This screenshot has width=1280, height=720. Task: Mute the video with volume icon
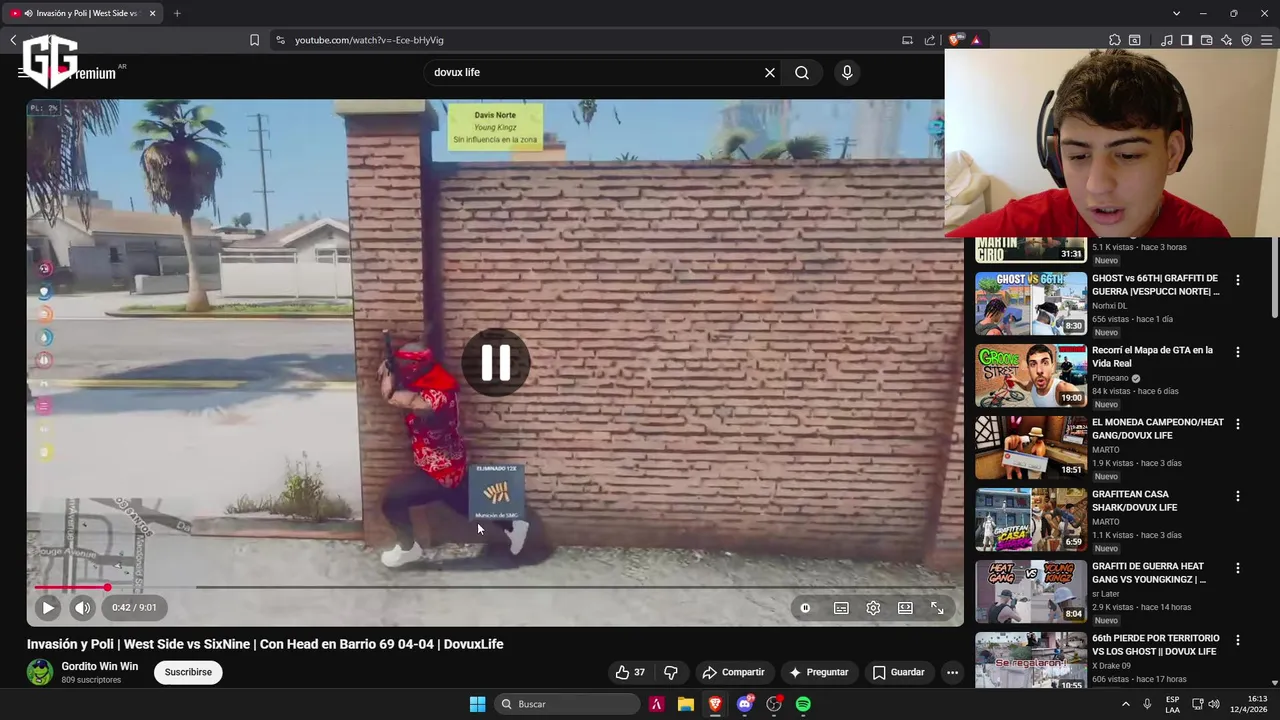[82, 607]
